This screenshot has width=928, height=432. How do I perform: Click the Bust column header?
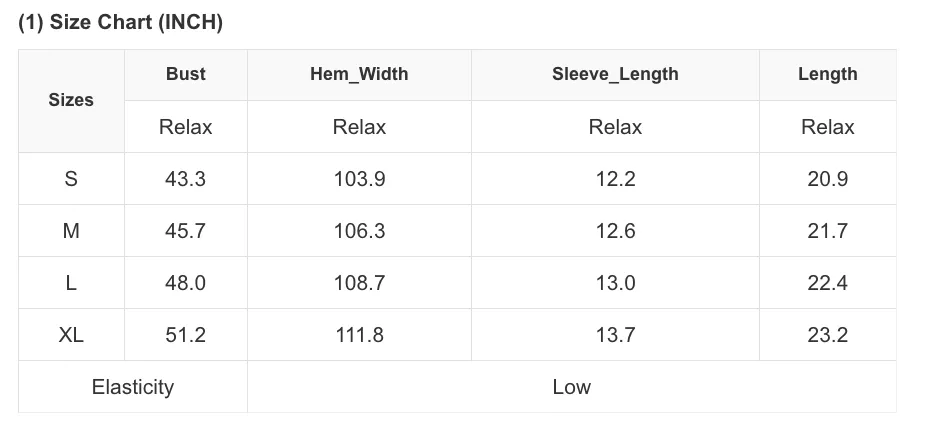click(x=186, y=74)
